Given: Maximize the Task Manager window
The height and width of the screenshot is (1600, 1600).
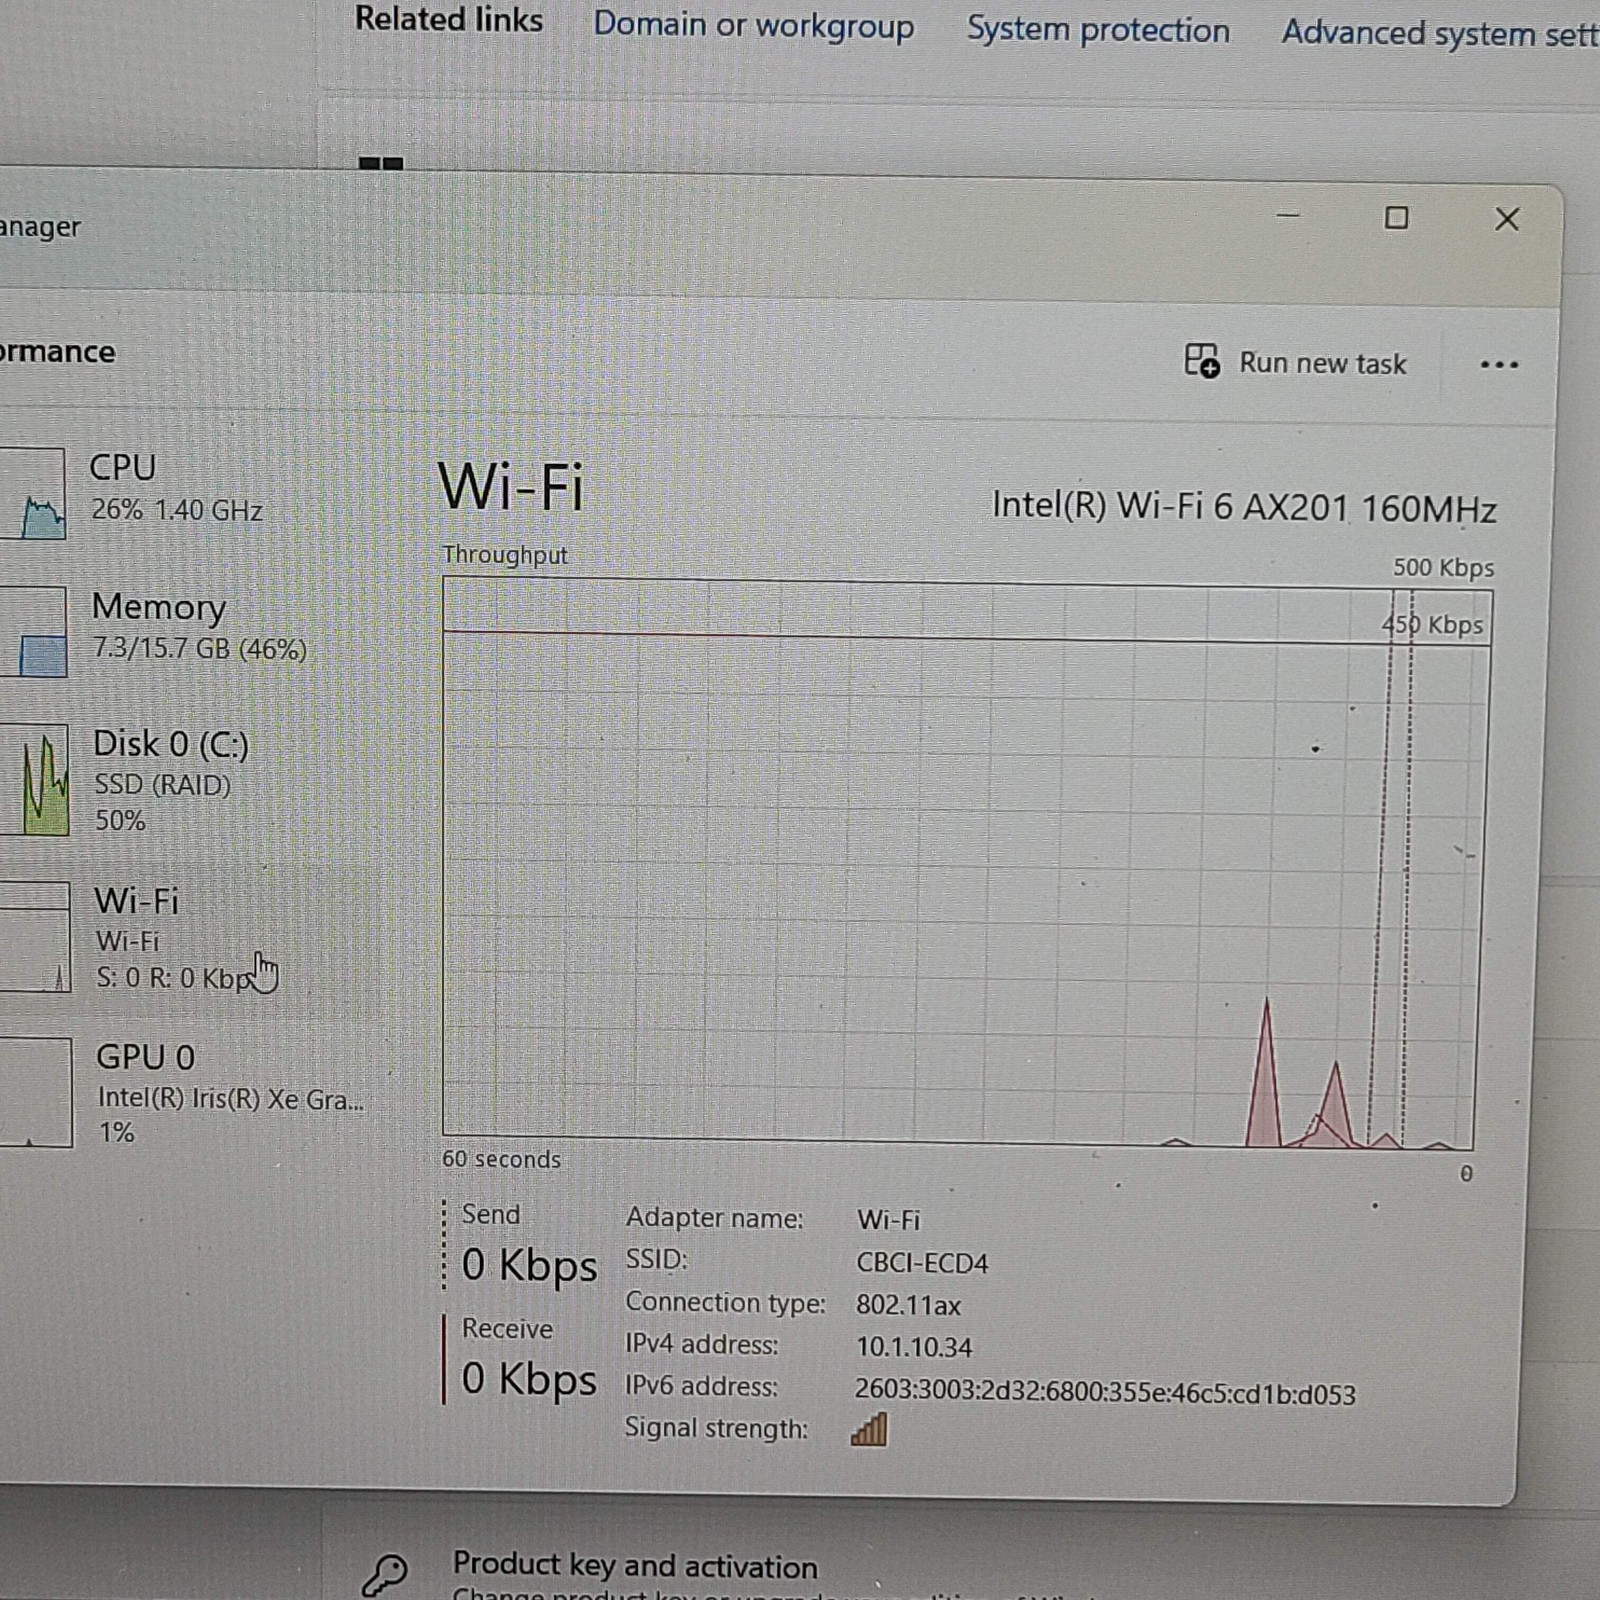Looking at the screenshot, I should click(x=1396, y=218).
